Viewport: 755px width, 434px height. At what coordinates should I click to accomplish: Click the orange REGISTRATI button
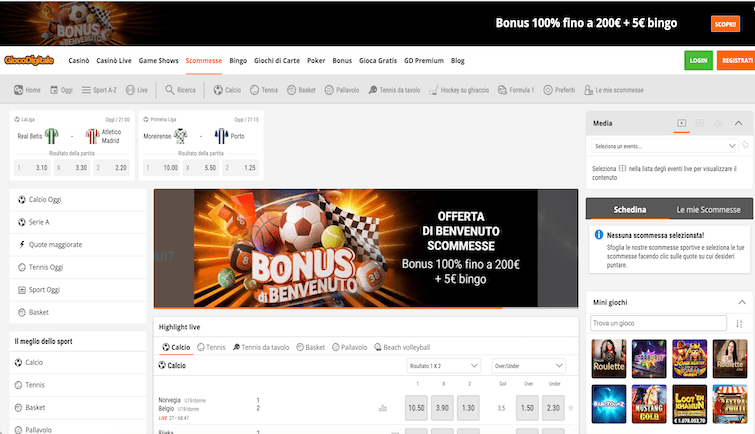pyautogui.click(x=737, y=61)
